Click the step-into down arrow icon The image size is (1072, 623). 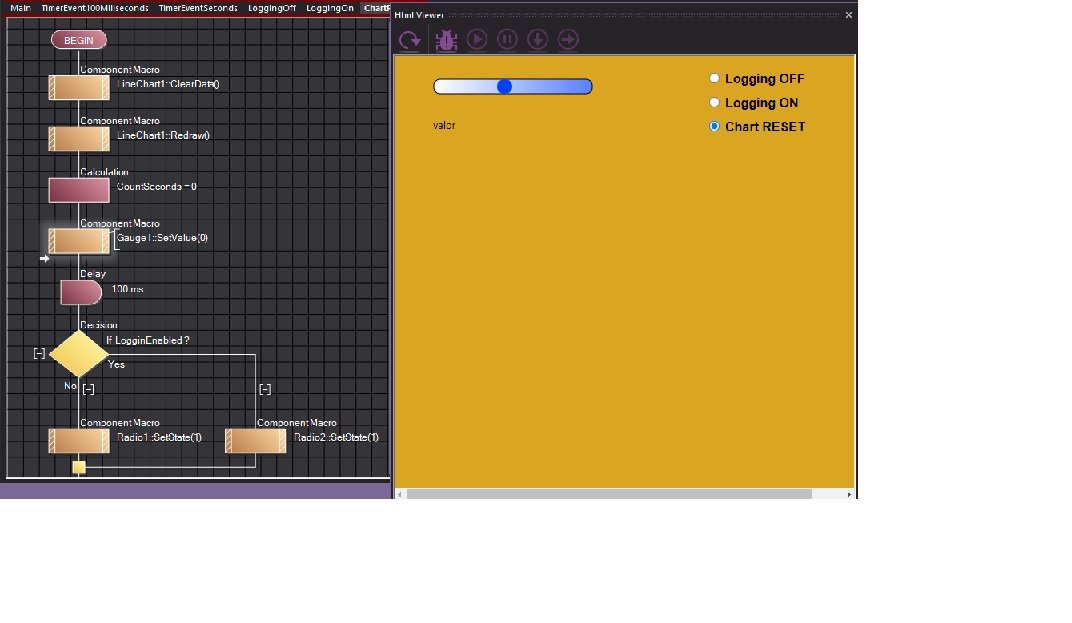pyautogui.click(x=537, y=40)
